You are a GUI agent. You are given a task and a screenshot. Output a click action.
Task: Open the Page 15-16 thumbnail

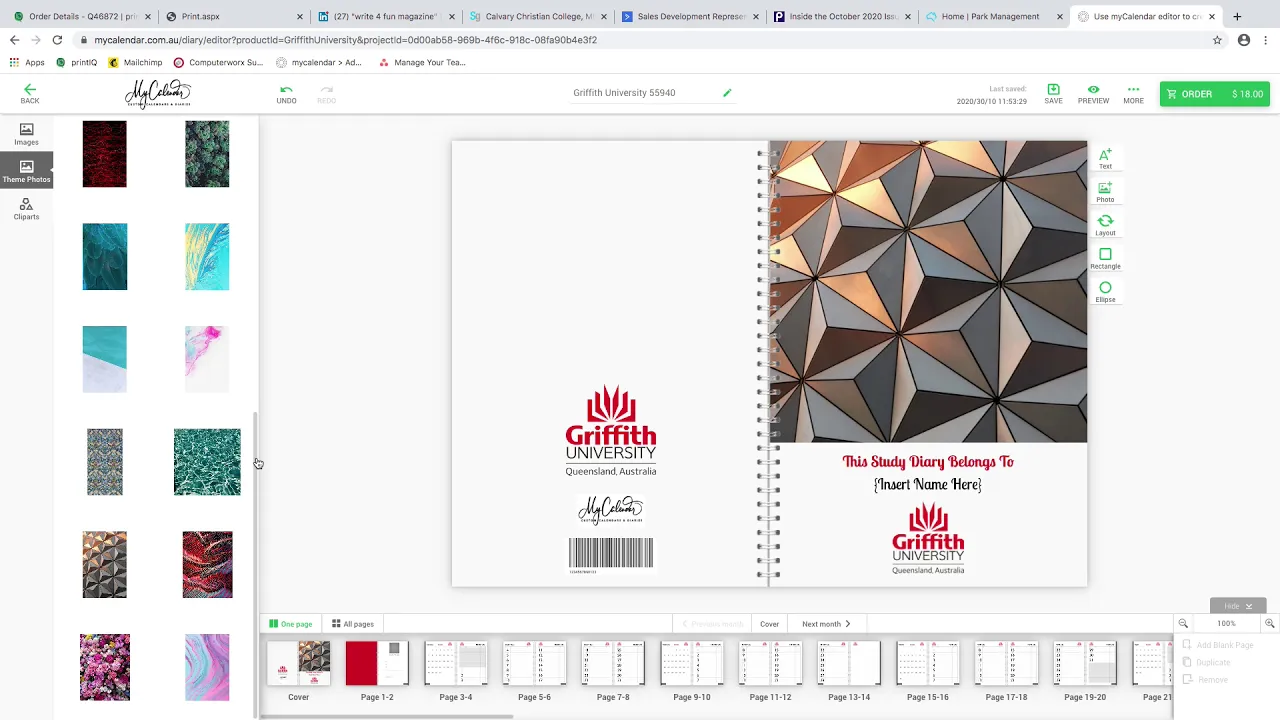coord(928,664)
